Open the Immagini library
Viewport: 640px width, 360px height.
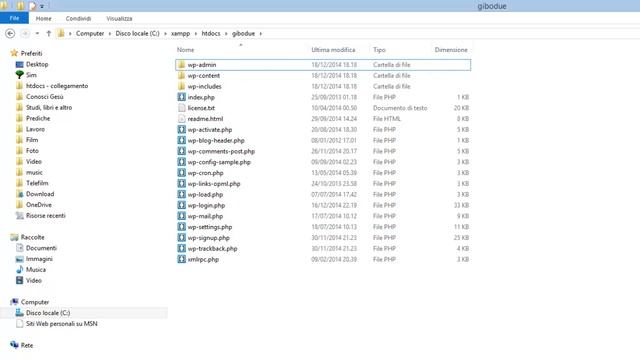[39, 259]
